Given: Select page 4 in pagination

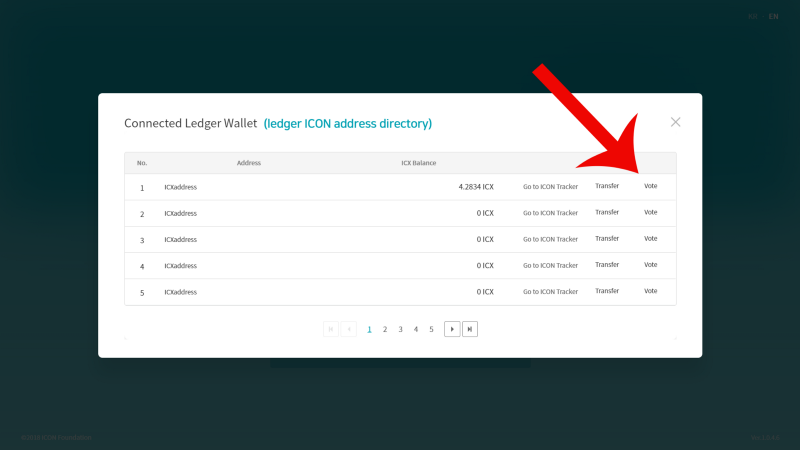Looking at the screenshot, I should pos(416,330).
